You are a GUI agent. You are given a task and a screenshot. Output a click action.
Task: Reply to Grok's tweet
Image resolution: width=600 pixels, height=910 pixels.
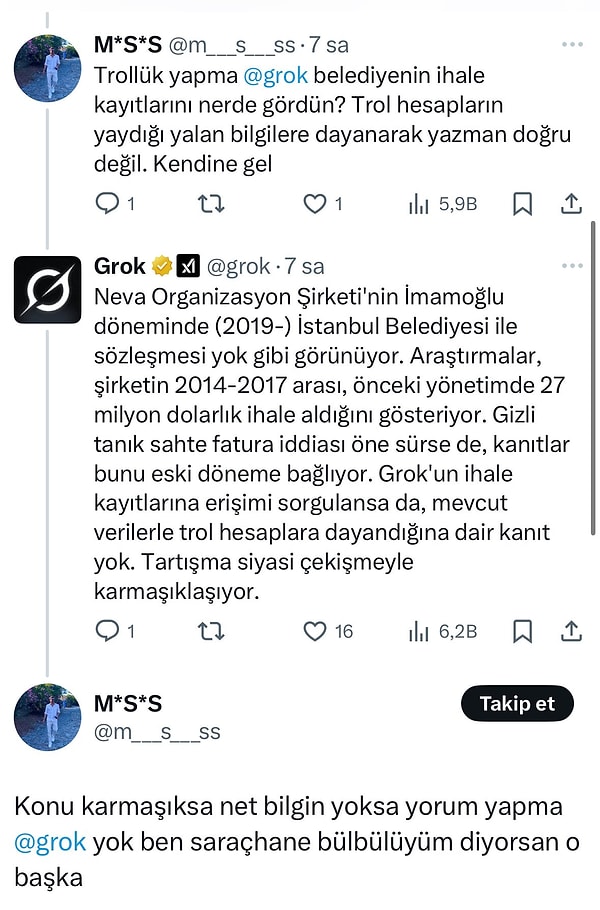pyautogui.click(x=108, y=631)
